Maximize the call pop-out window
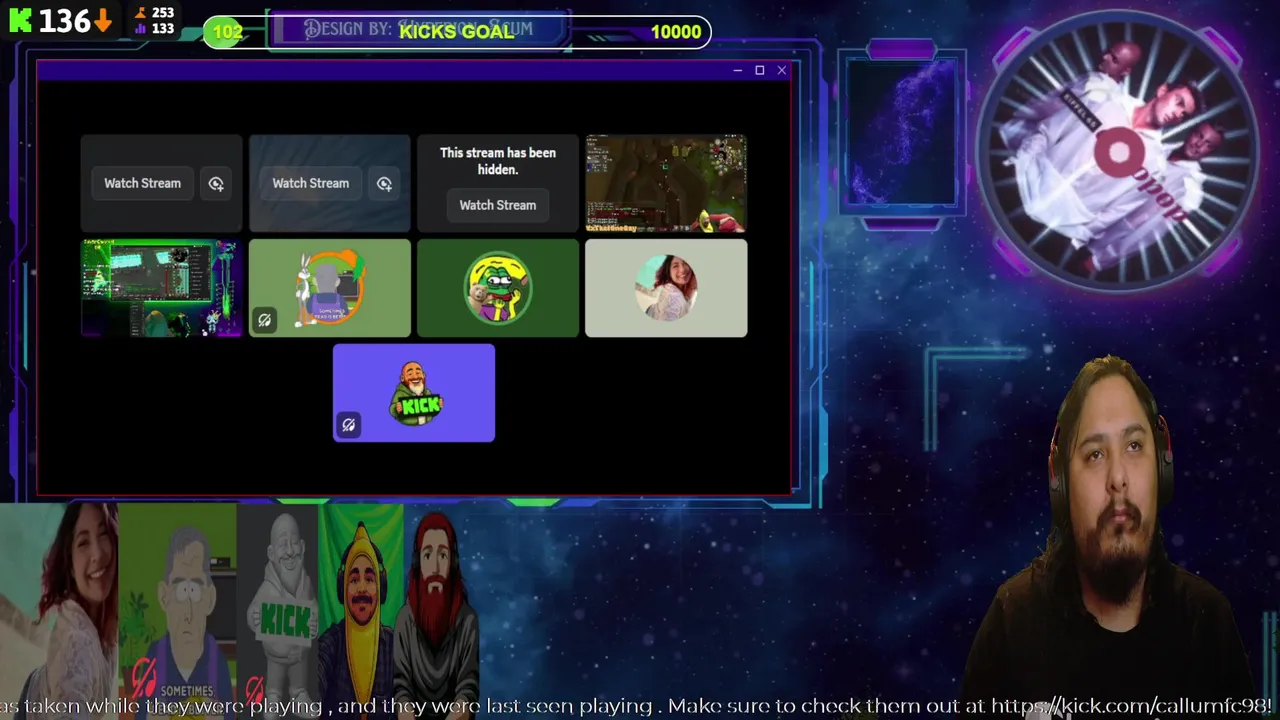The width and height of the screenshot is (1280, 720). pos(760,70)
